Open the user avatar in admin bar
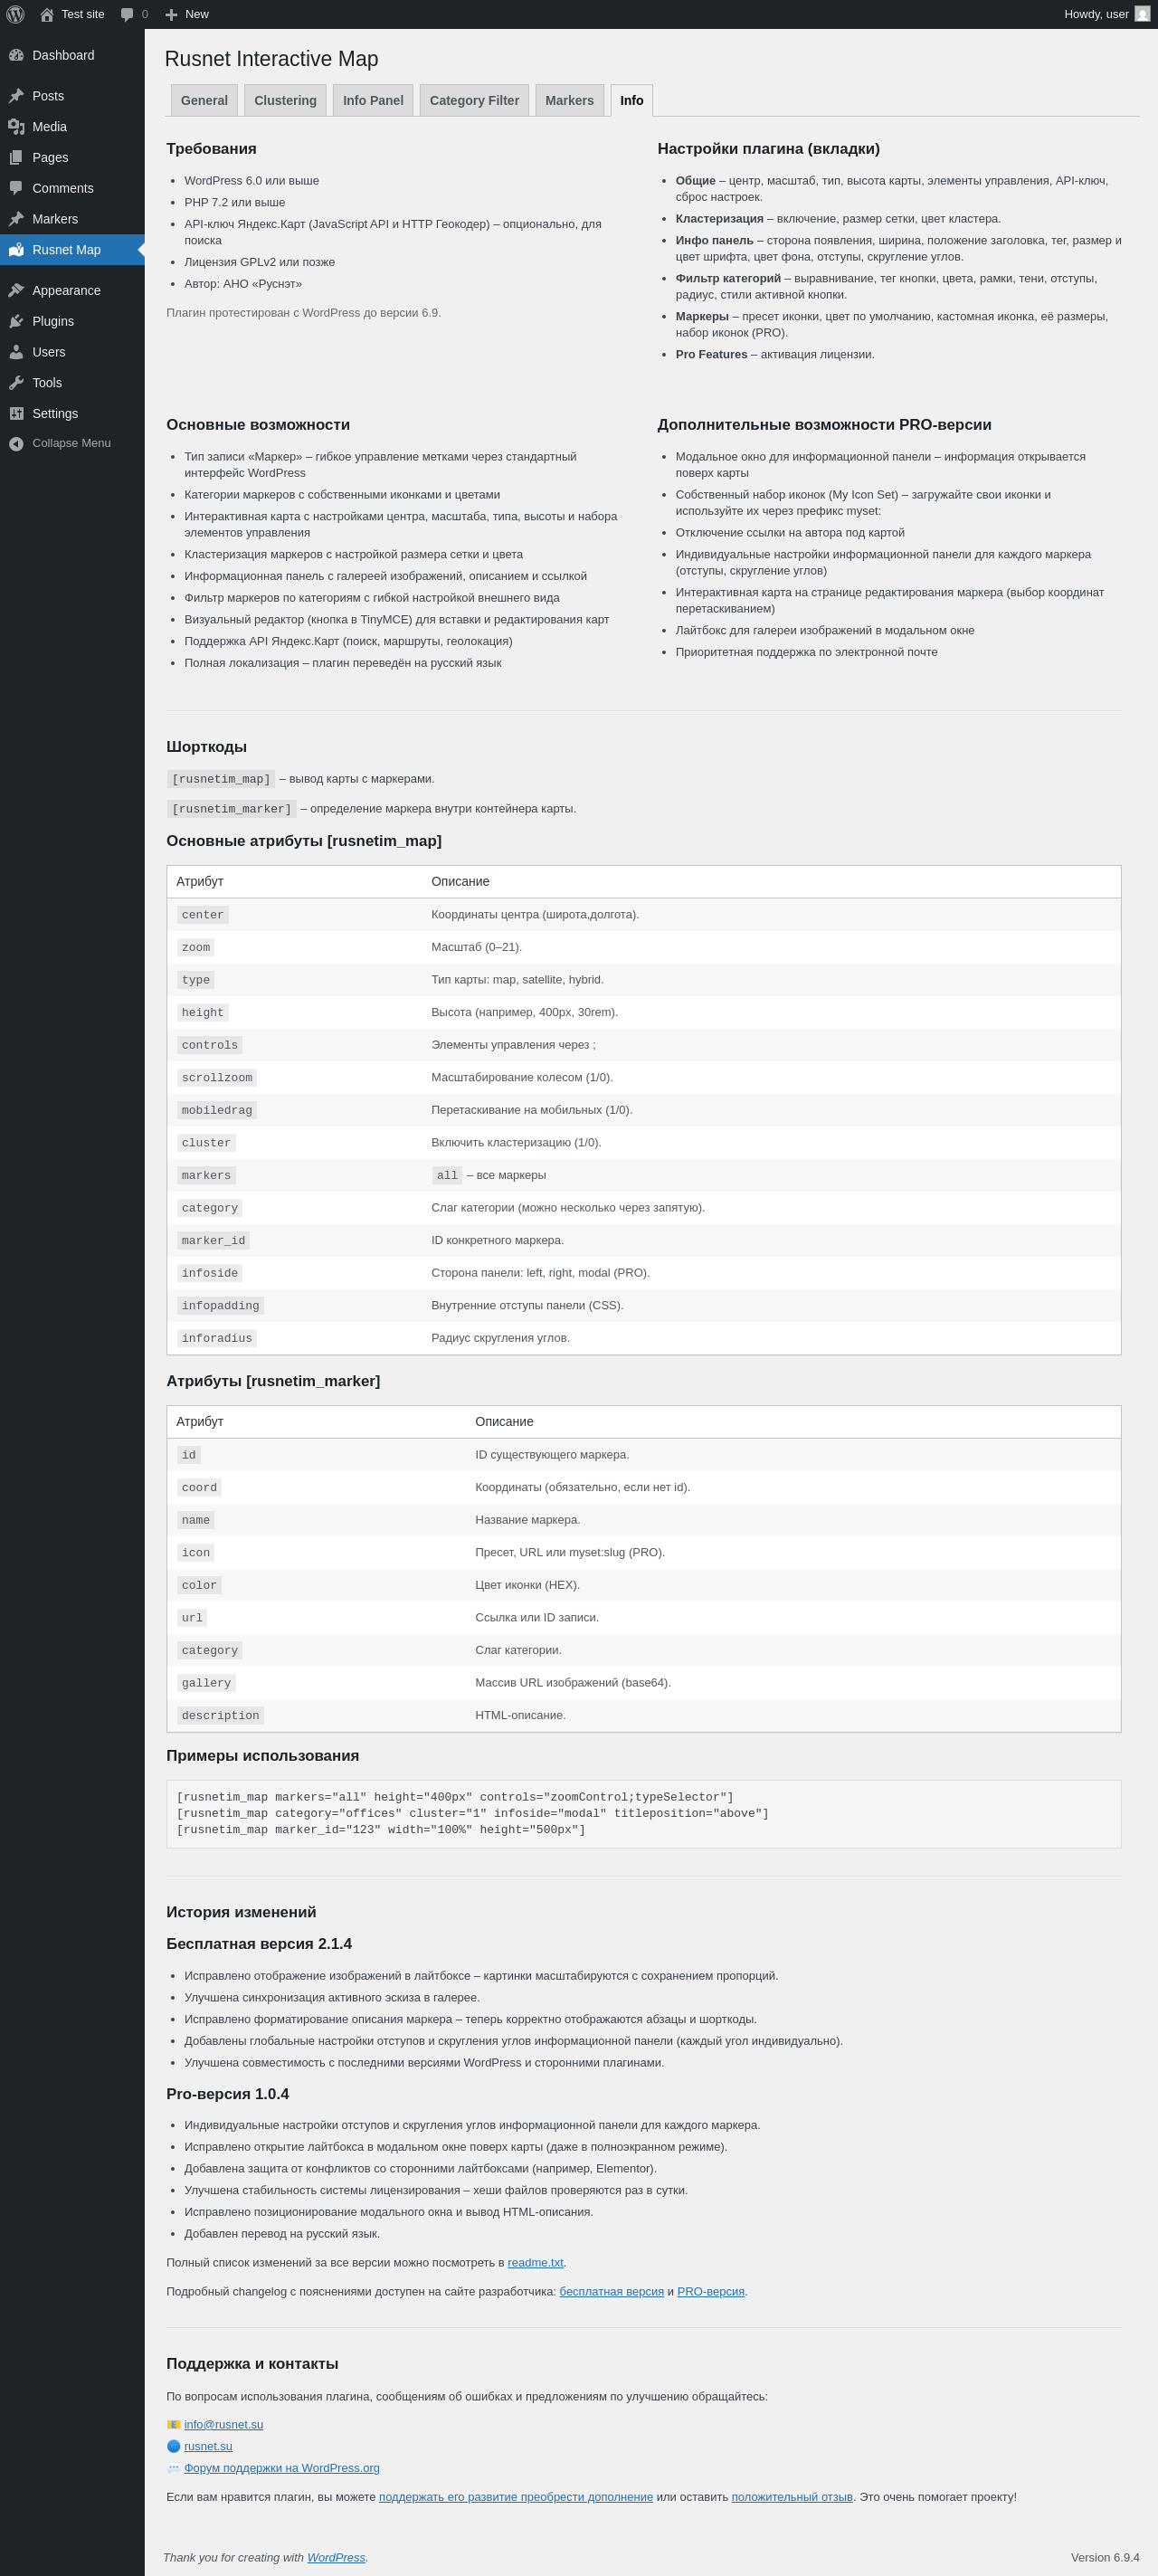 click(x=1142, y=14)
